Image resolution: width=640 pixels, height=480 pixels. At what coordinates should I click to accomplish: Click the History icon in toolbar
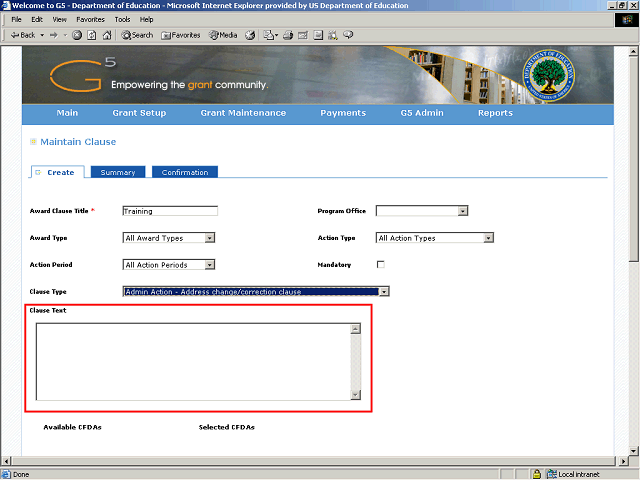pos(250,36)
